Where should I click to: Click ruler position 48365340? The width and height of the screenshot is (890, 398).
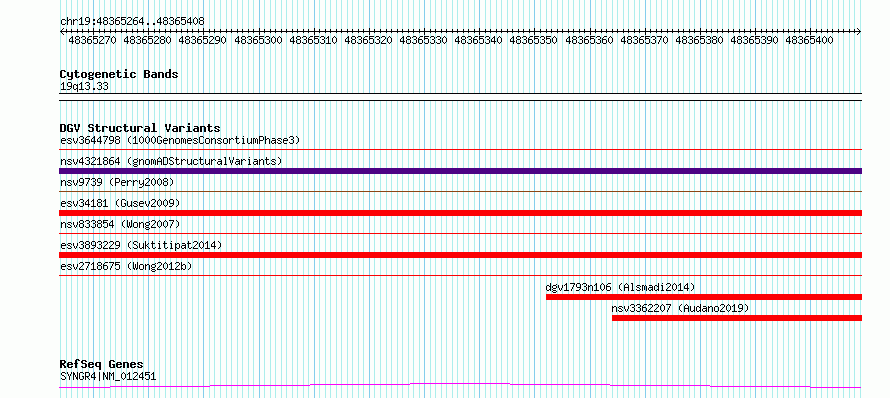pyautogui.click(x=478, y=40)
